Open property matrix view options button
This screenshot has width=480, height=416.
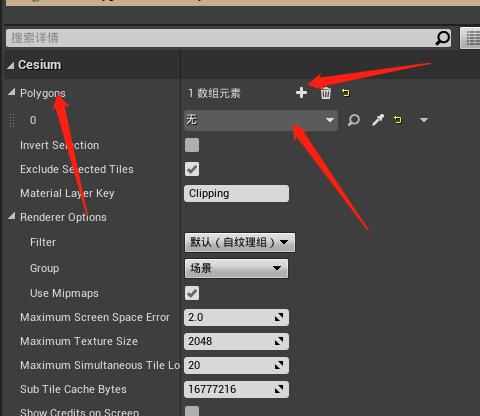click(471, 38)
